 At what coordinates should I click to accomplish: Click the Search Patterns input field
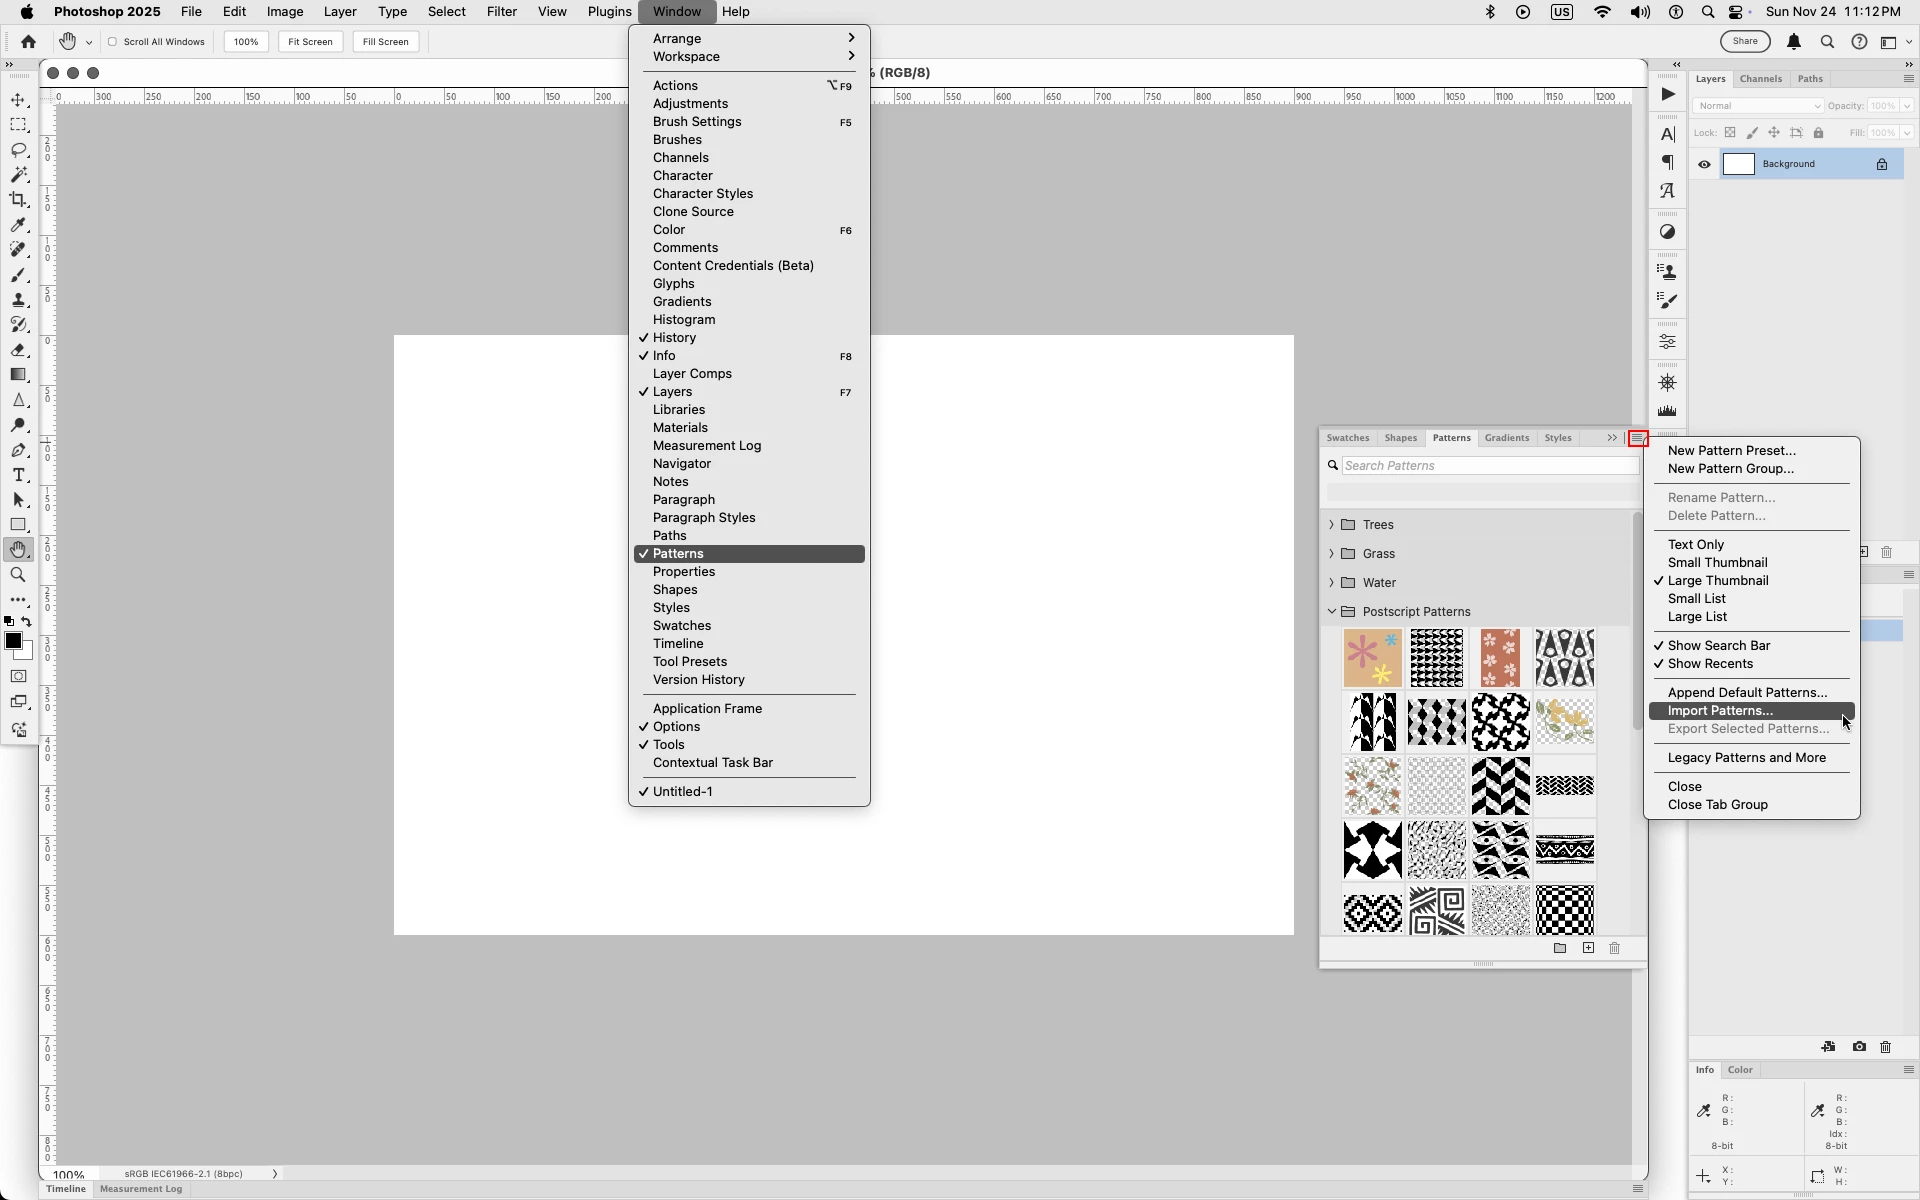[x=1488, y=466]
